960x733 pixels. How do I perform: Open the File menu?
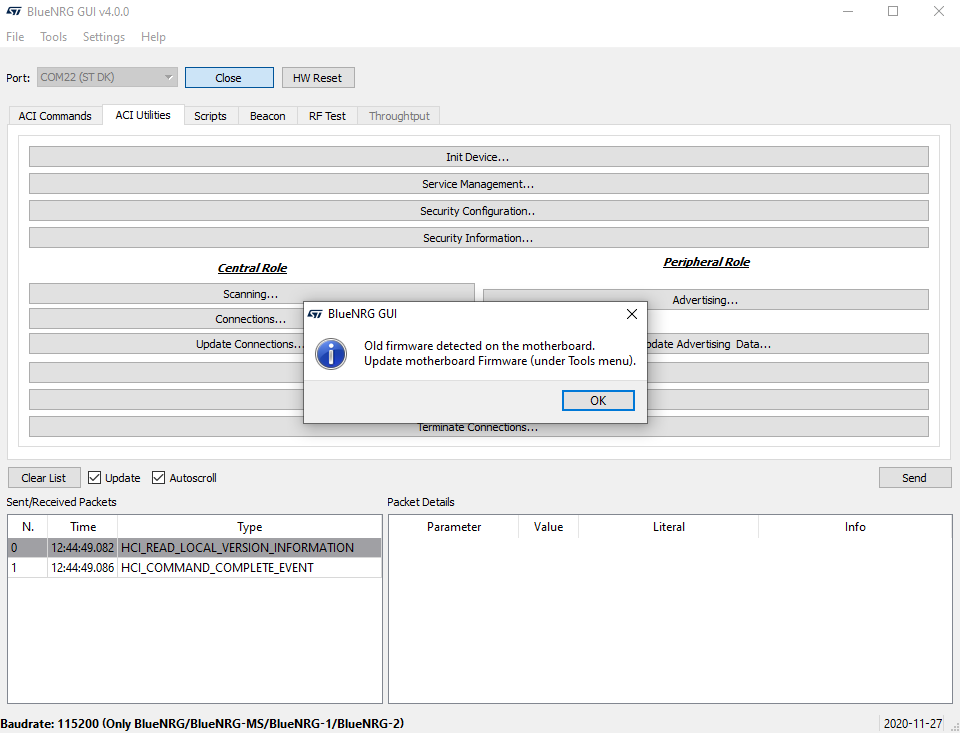tap(15, 37)
